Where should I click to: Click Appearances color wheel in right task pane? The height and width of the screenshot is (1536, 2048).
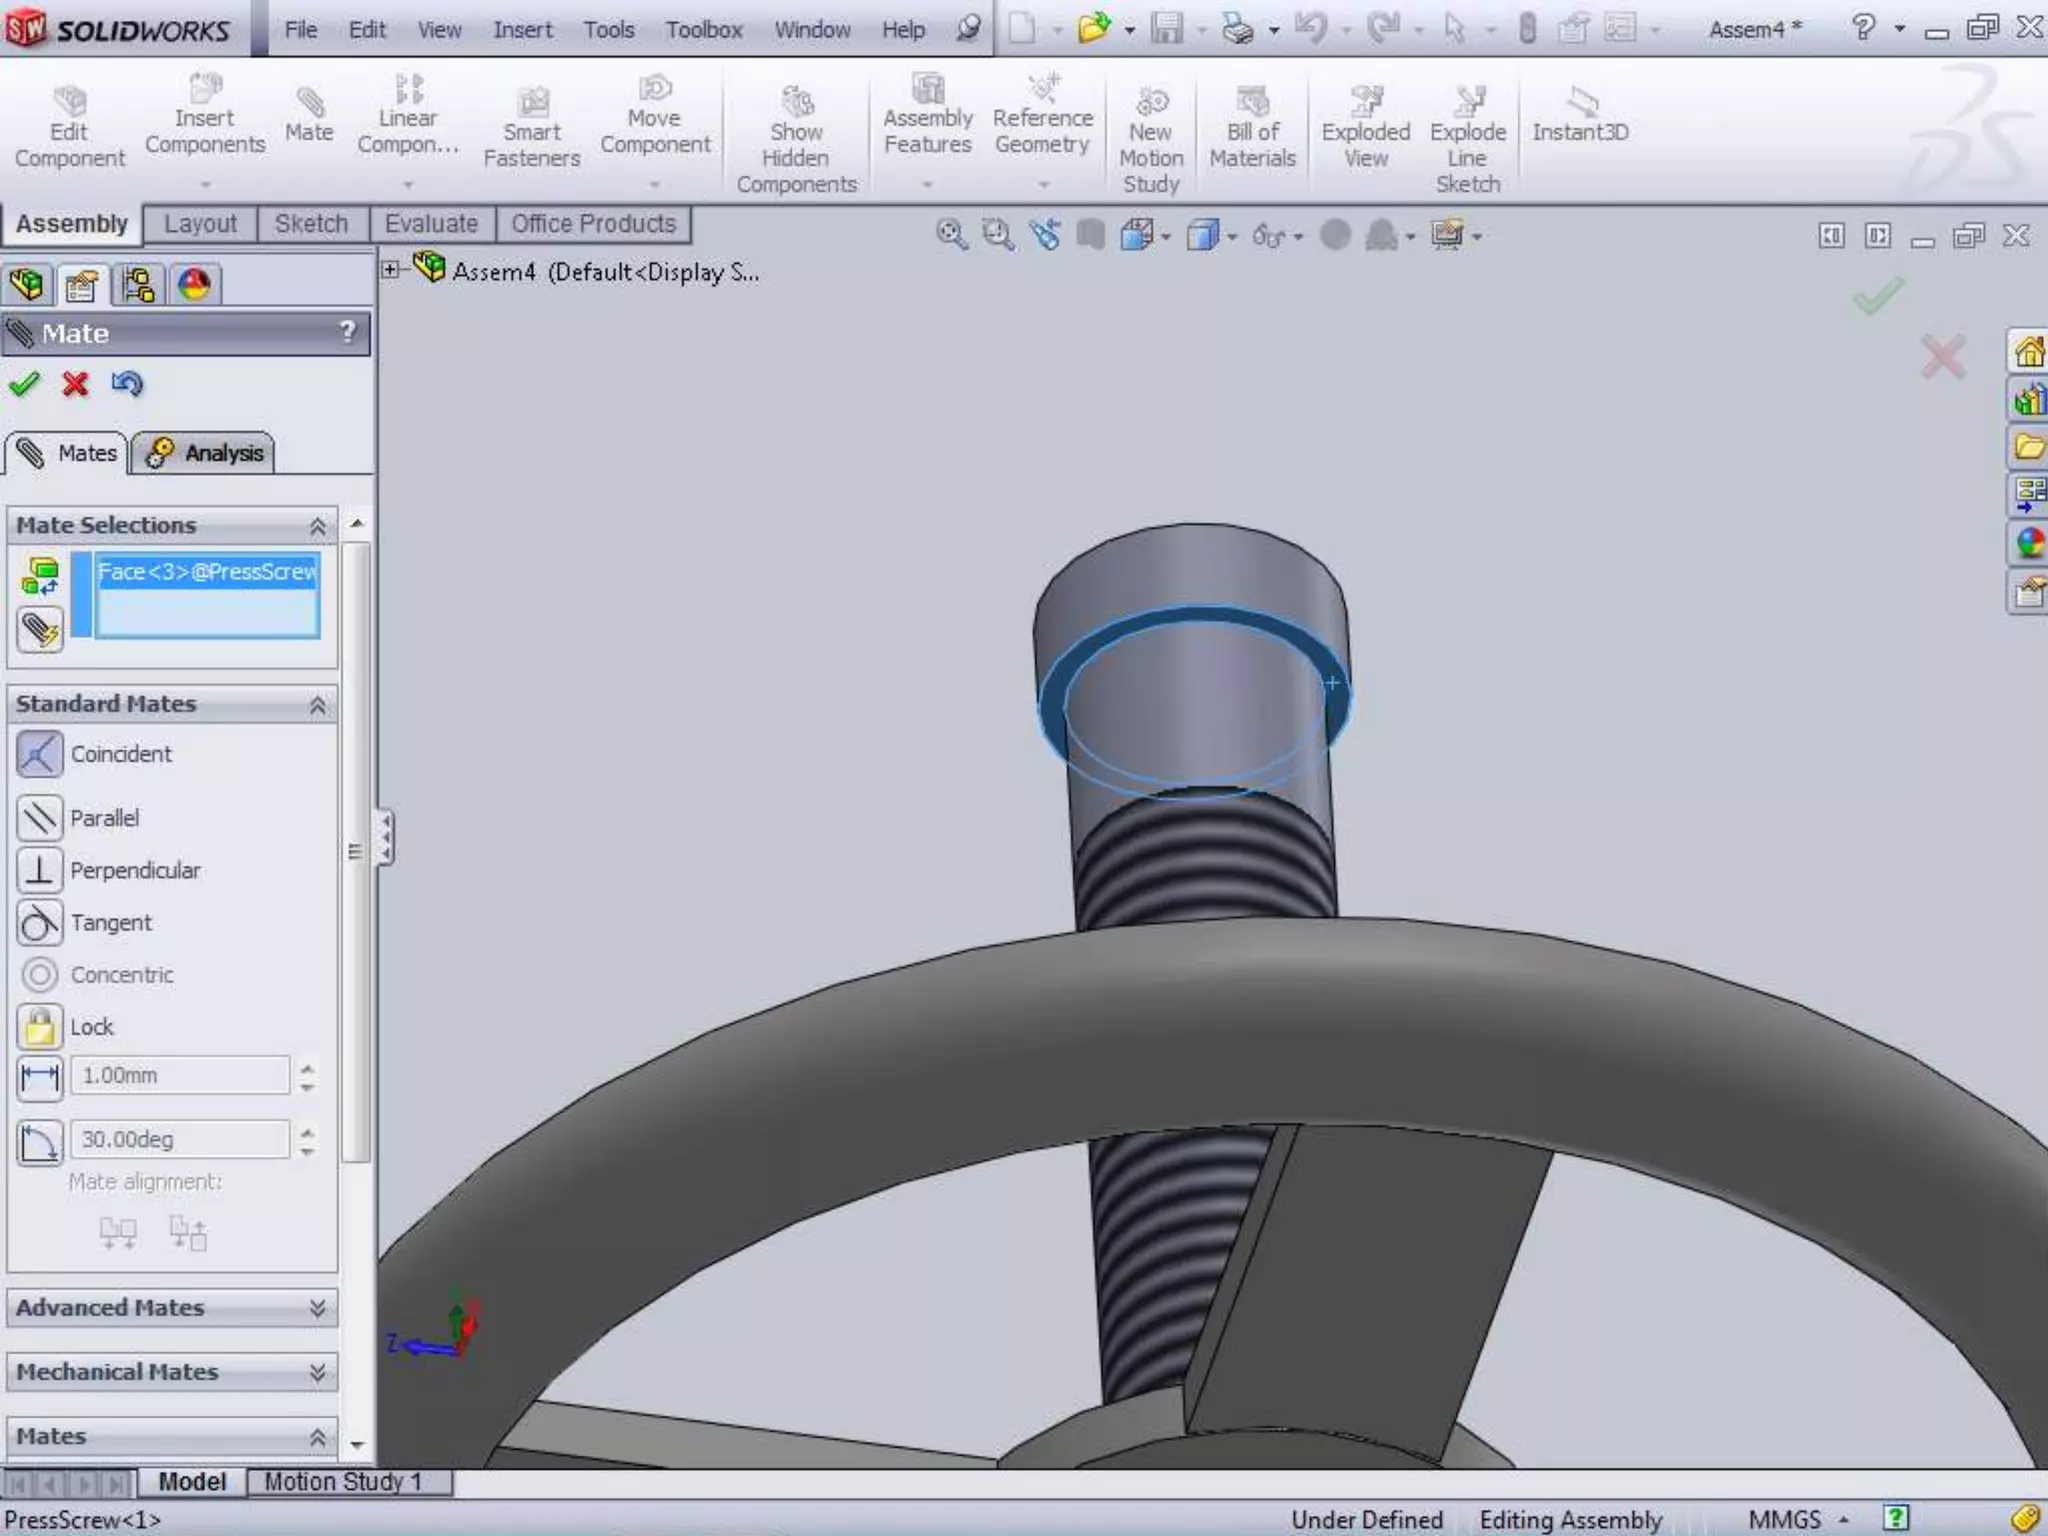coord(2029,544)
